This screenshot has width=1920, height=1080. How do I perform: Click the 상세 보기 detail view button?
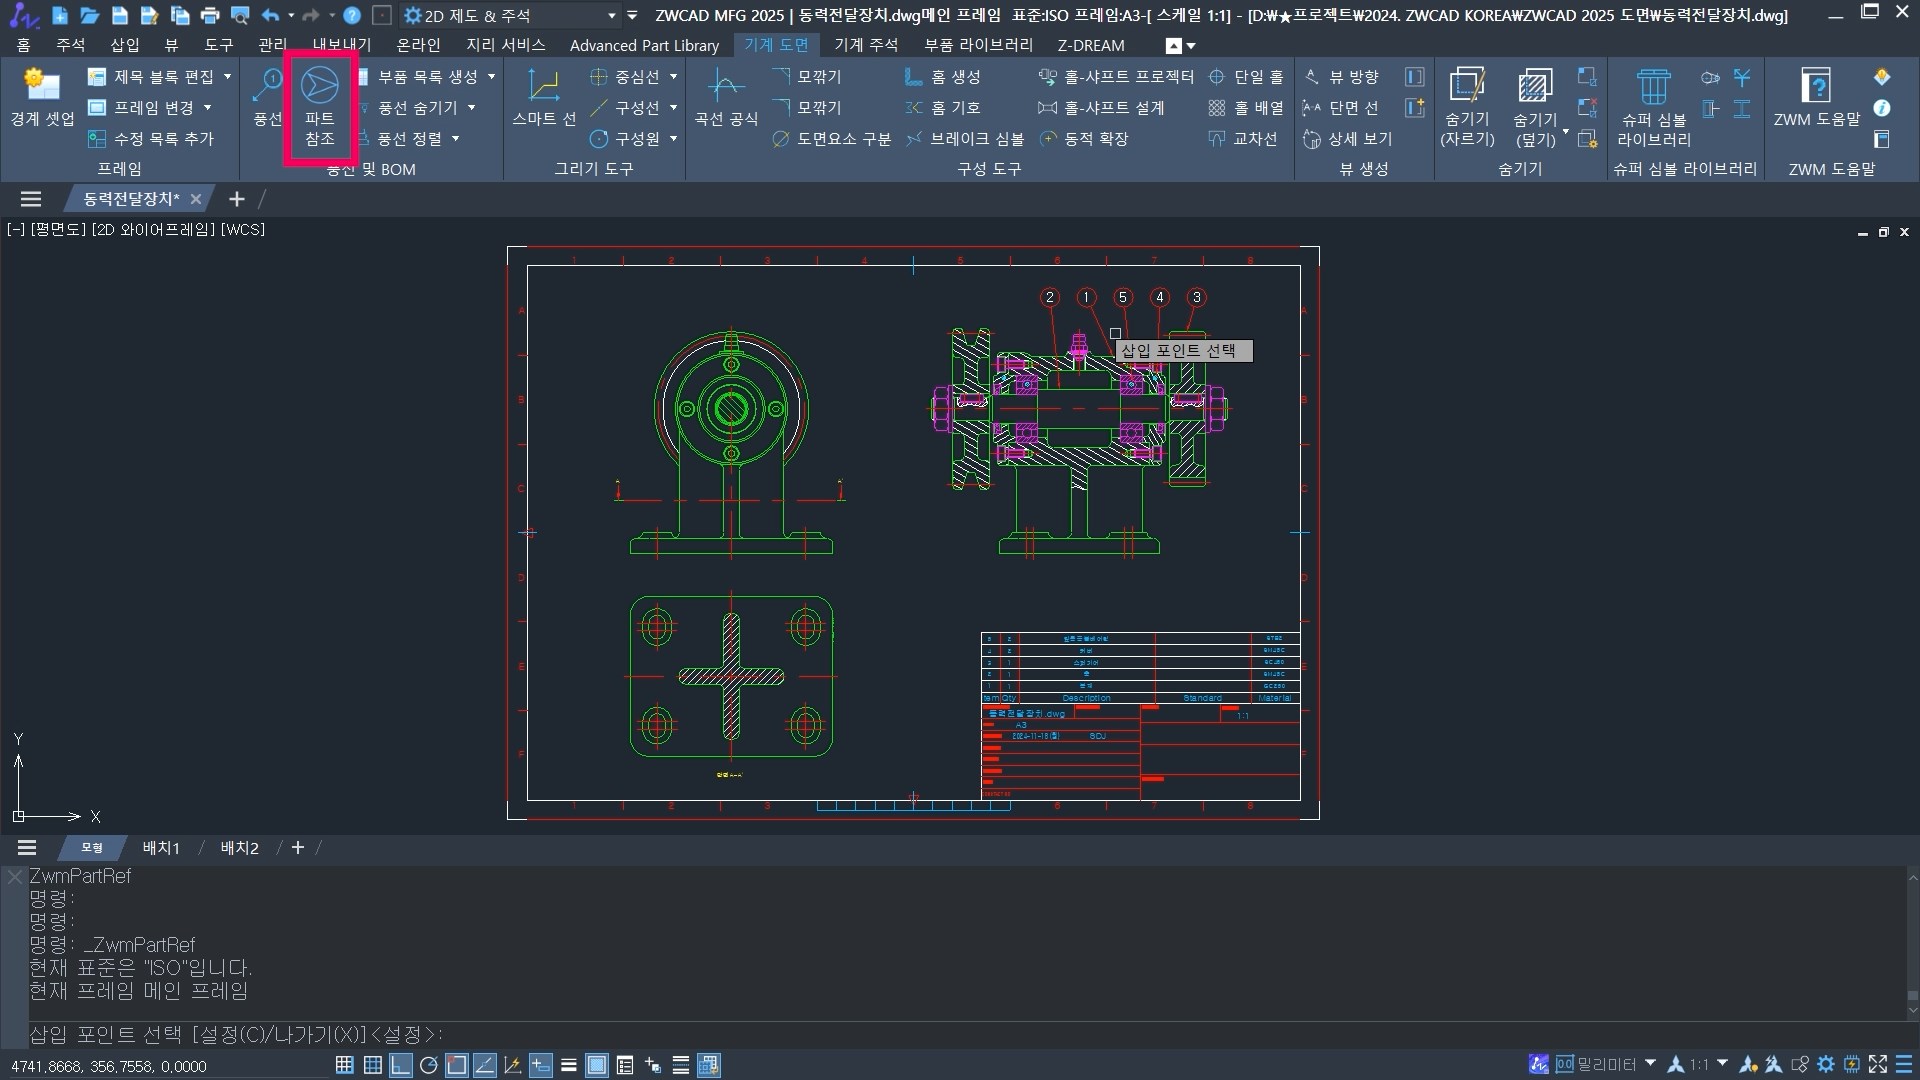pos(1348,139)
